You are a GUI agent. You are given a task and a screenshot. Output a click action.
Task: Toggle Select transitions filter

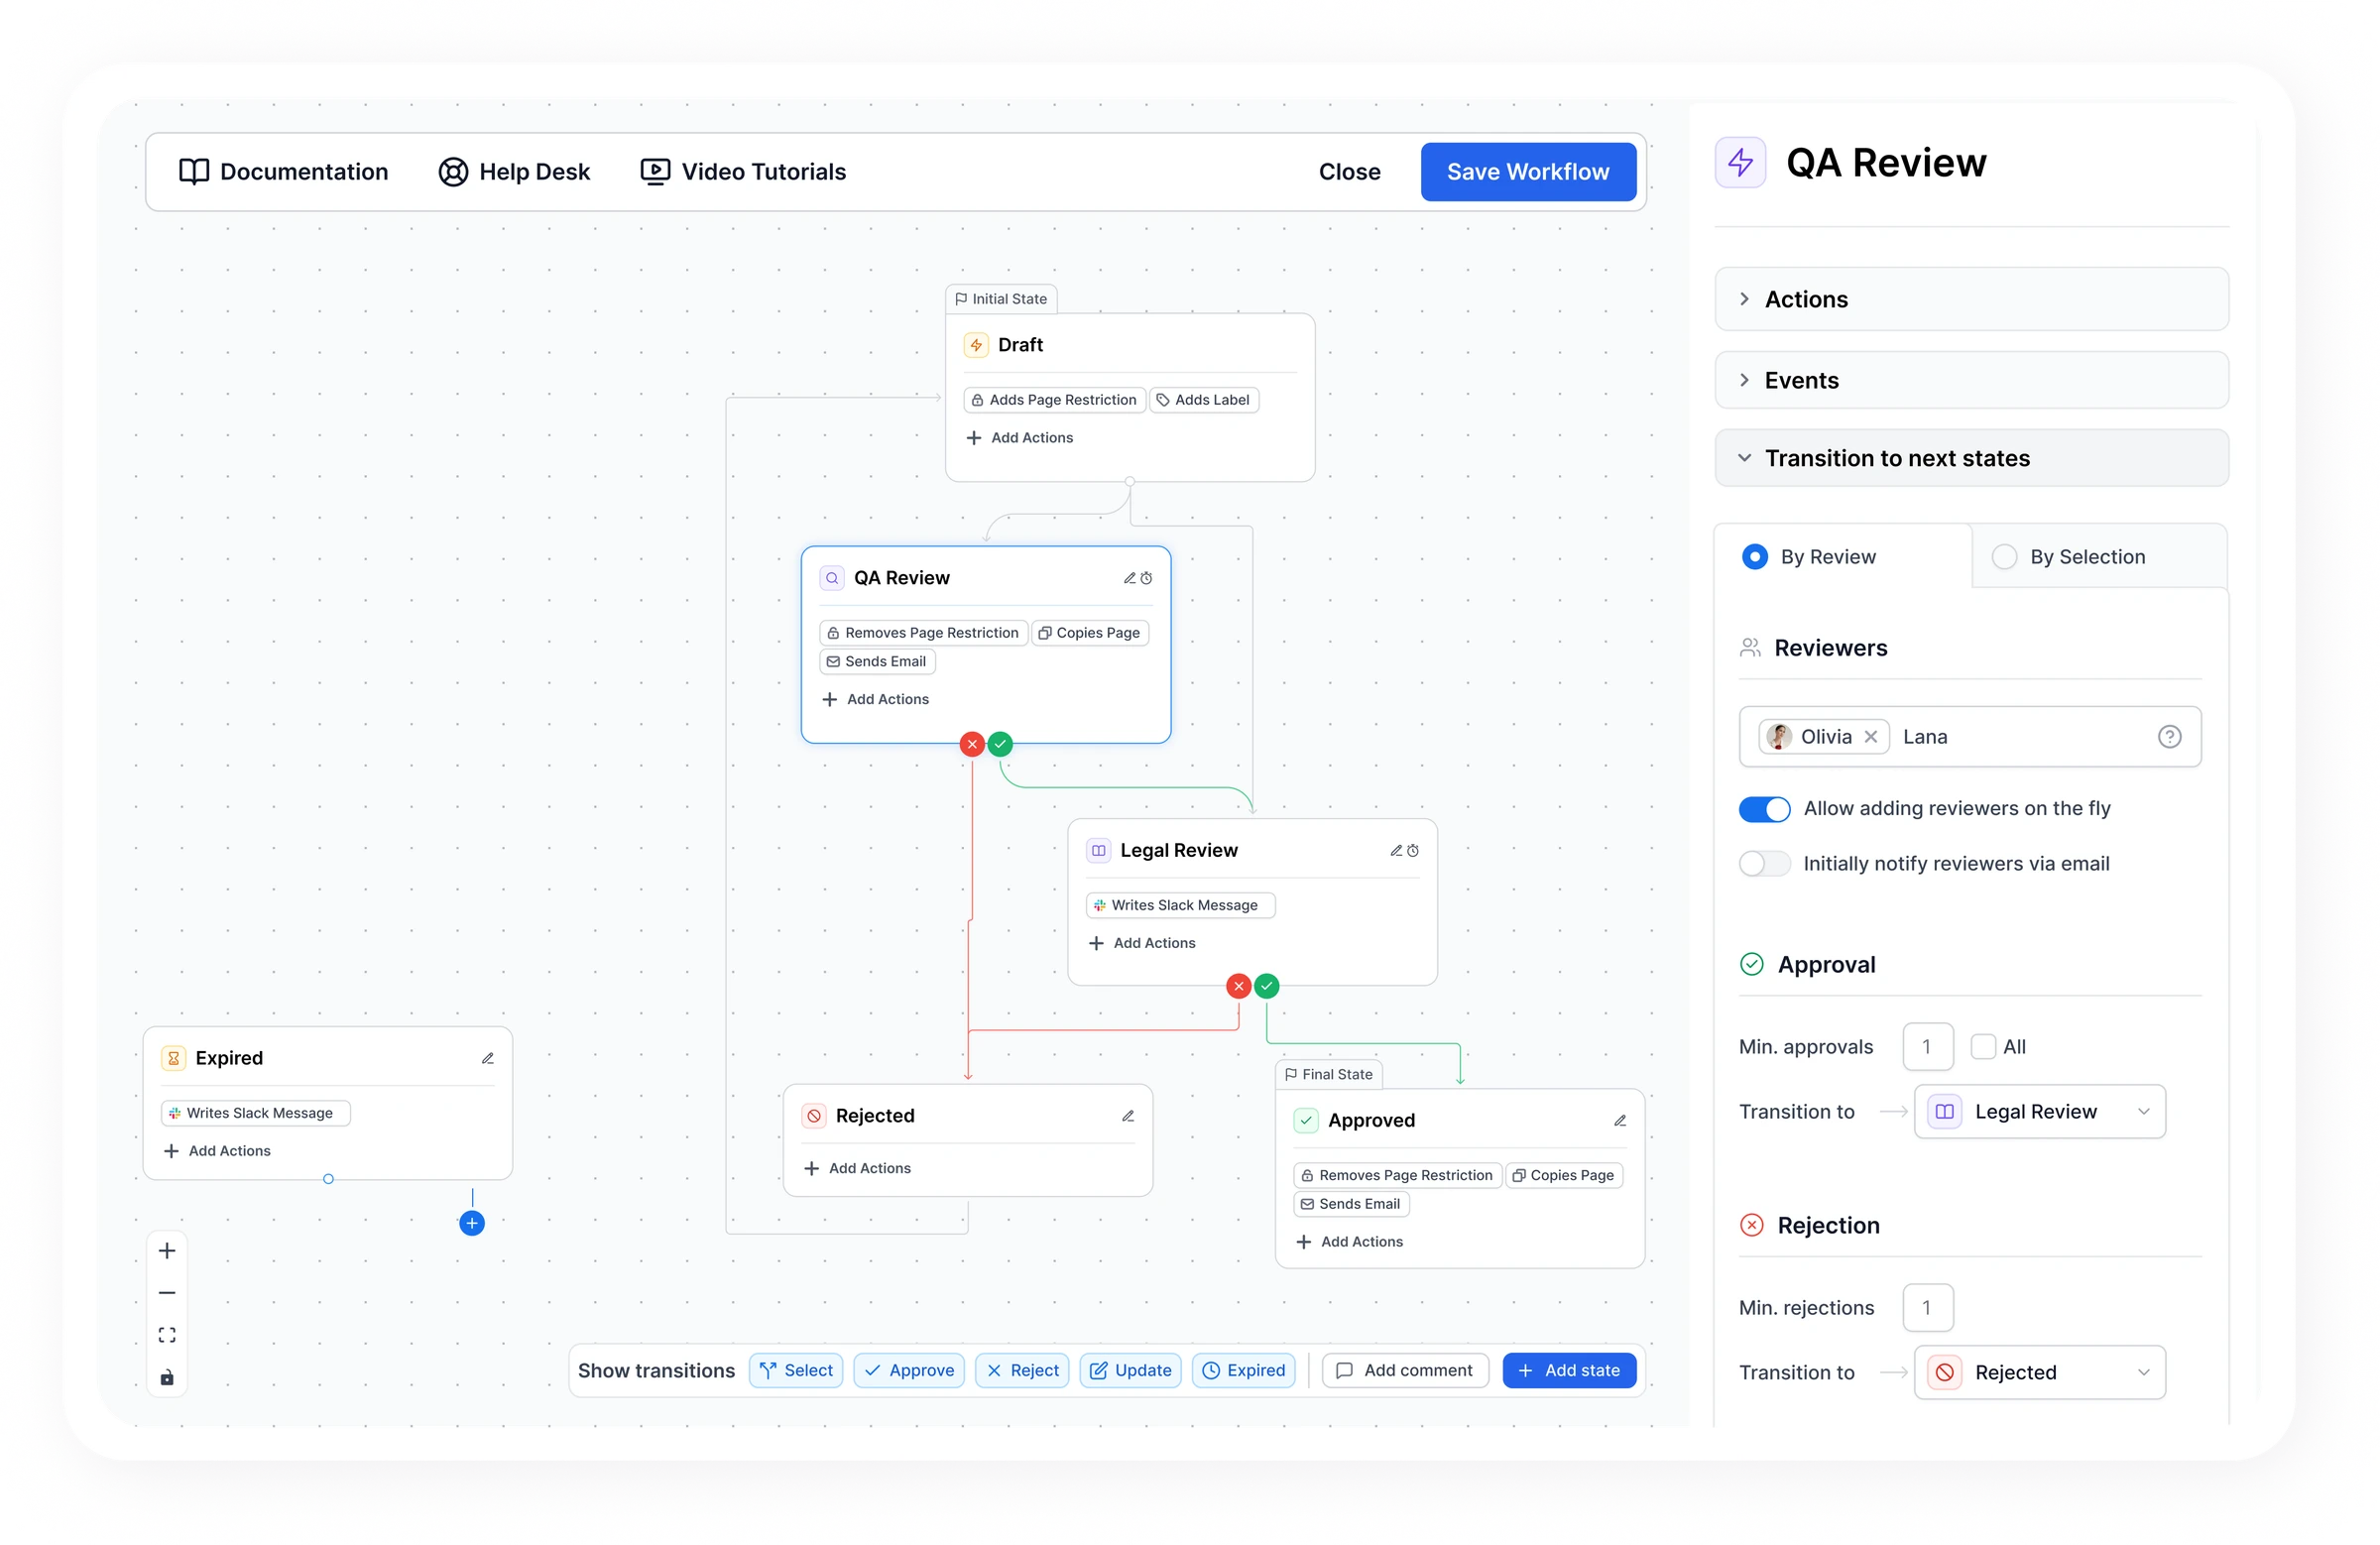point(796,1371)
